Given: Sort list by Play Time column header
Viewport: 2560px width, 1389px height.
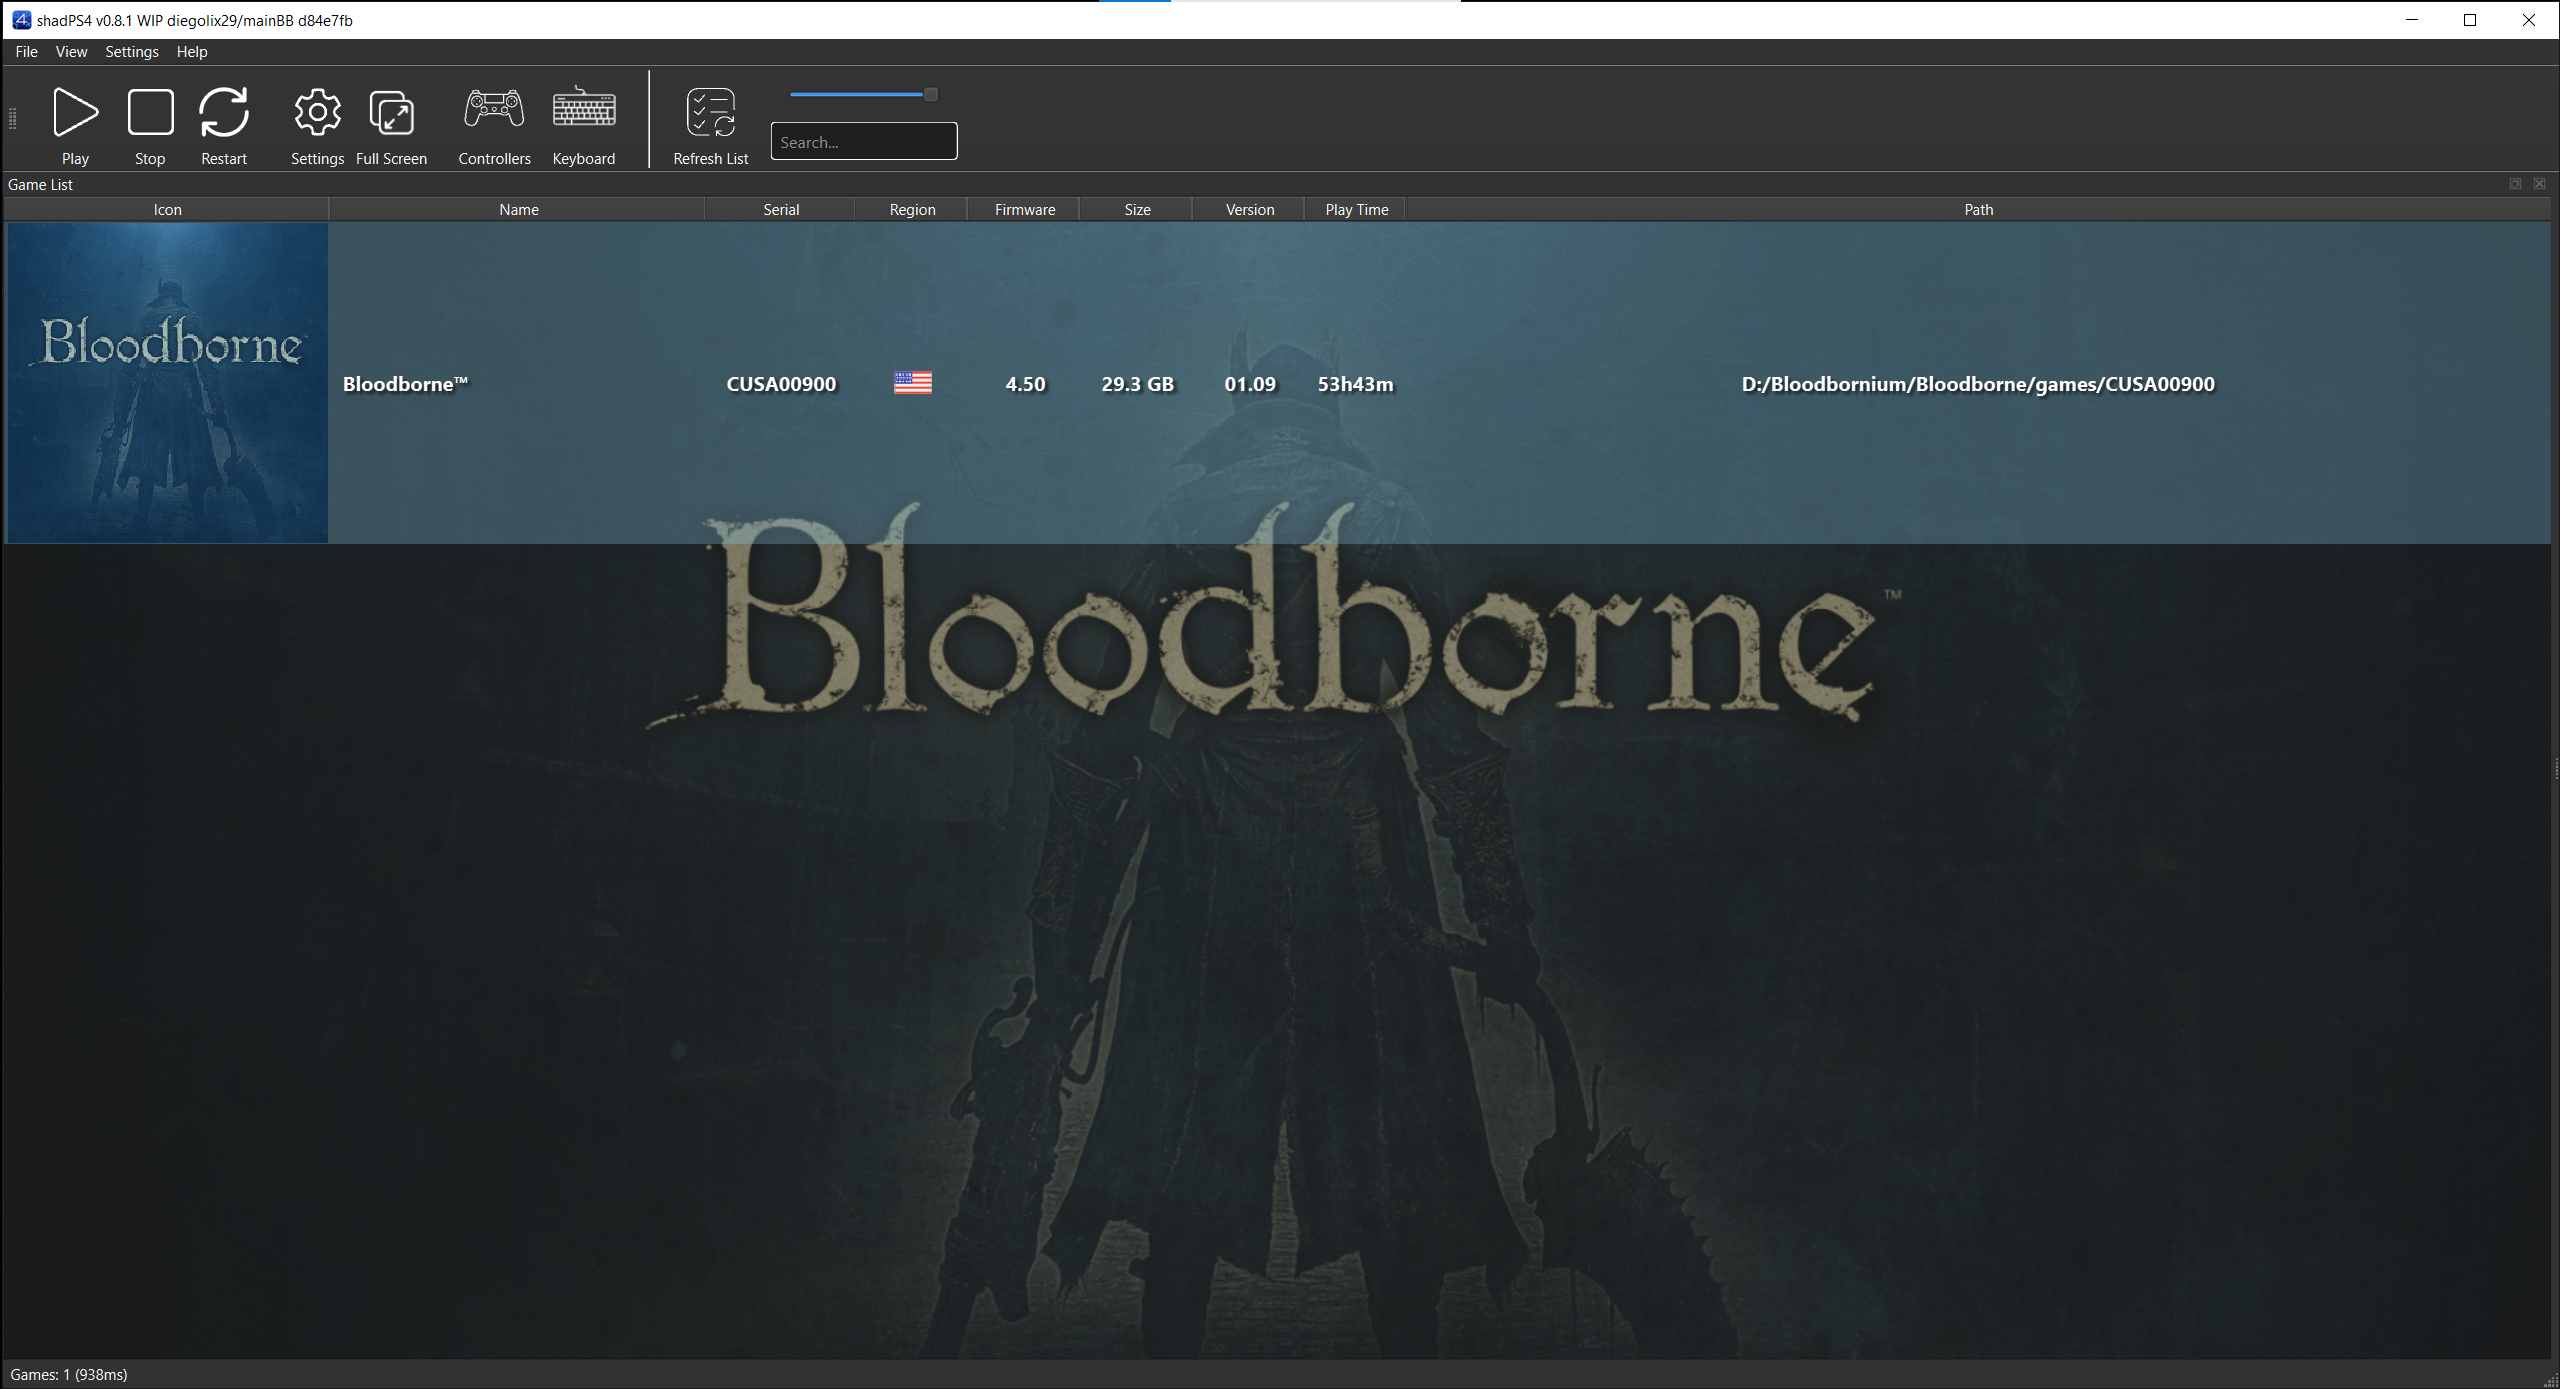Looking at the screenshot, I should 1356,210.
